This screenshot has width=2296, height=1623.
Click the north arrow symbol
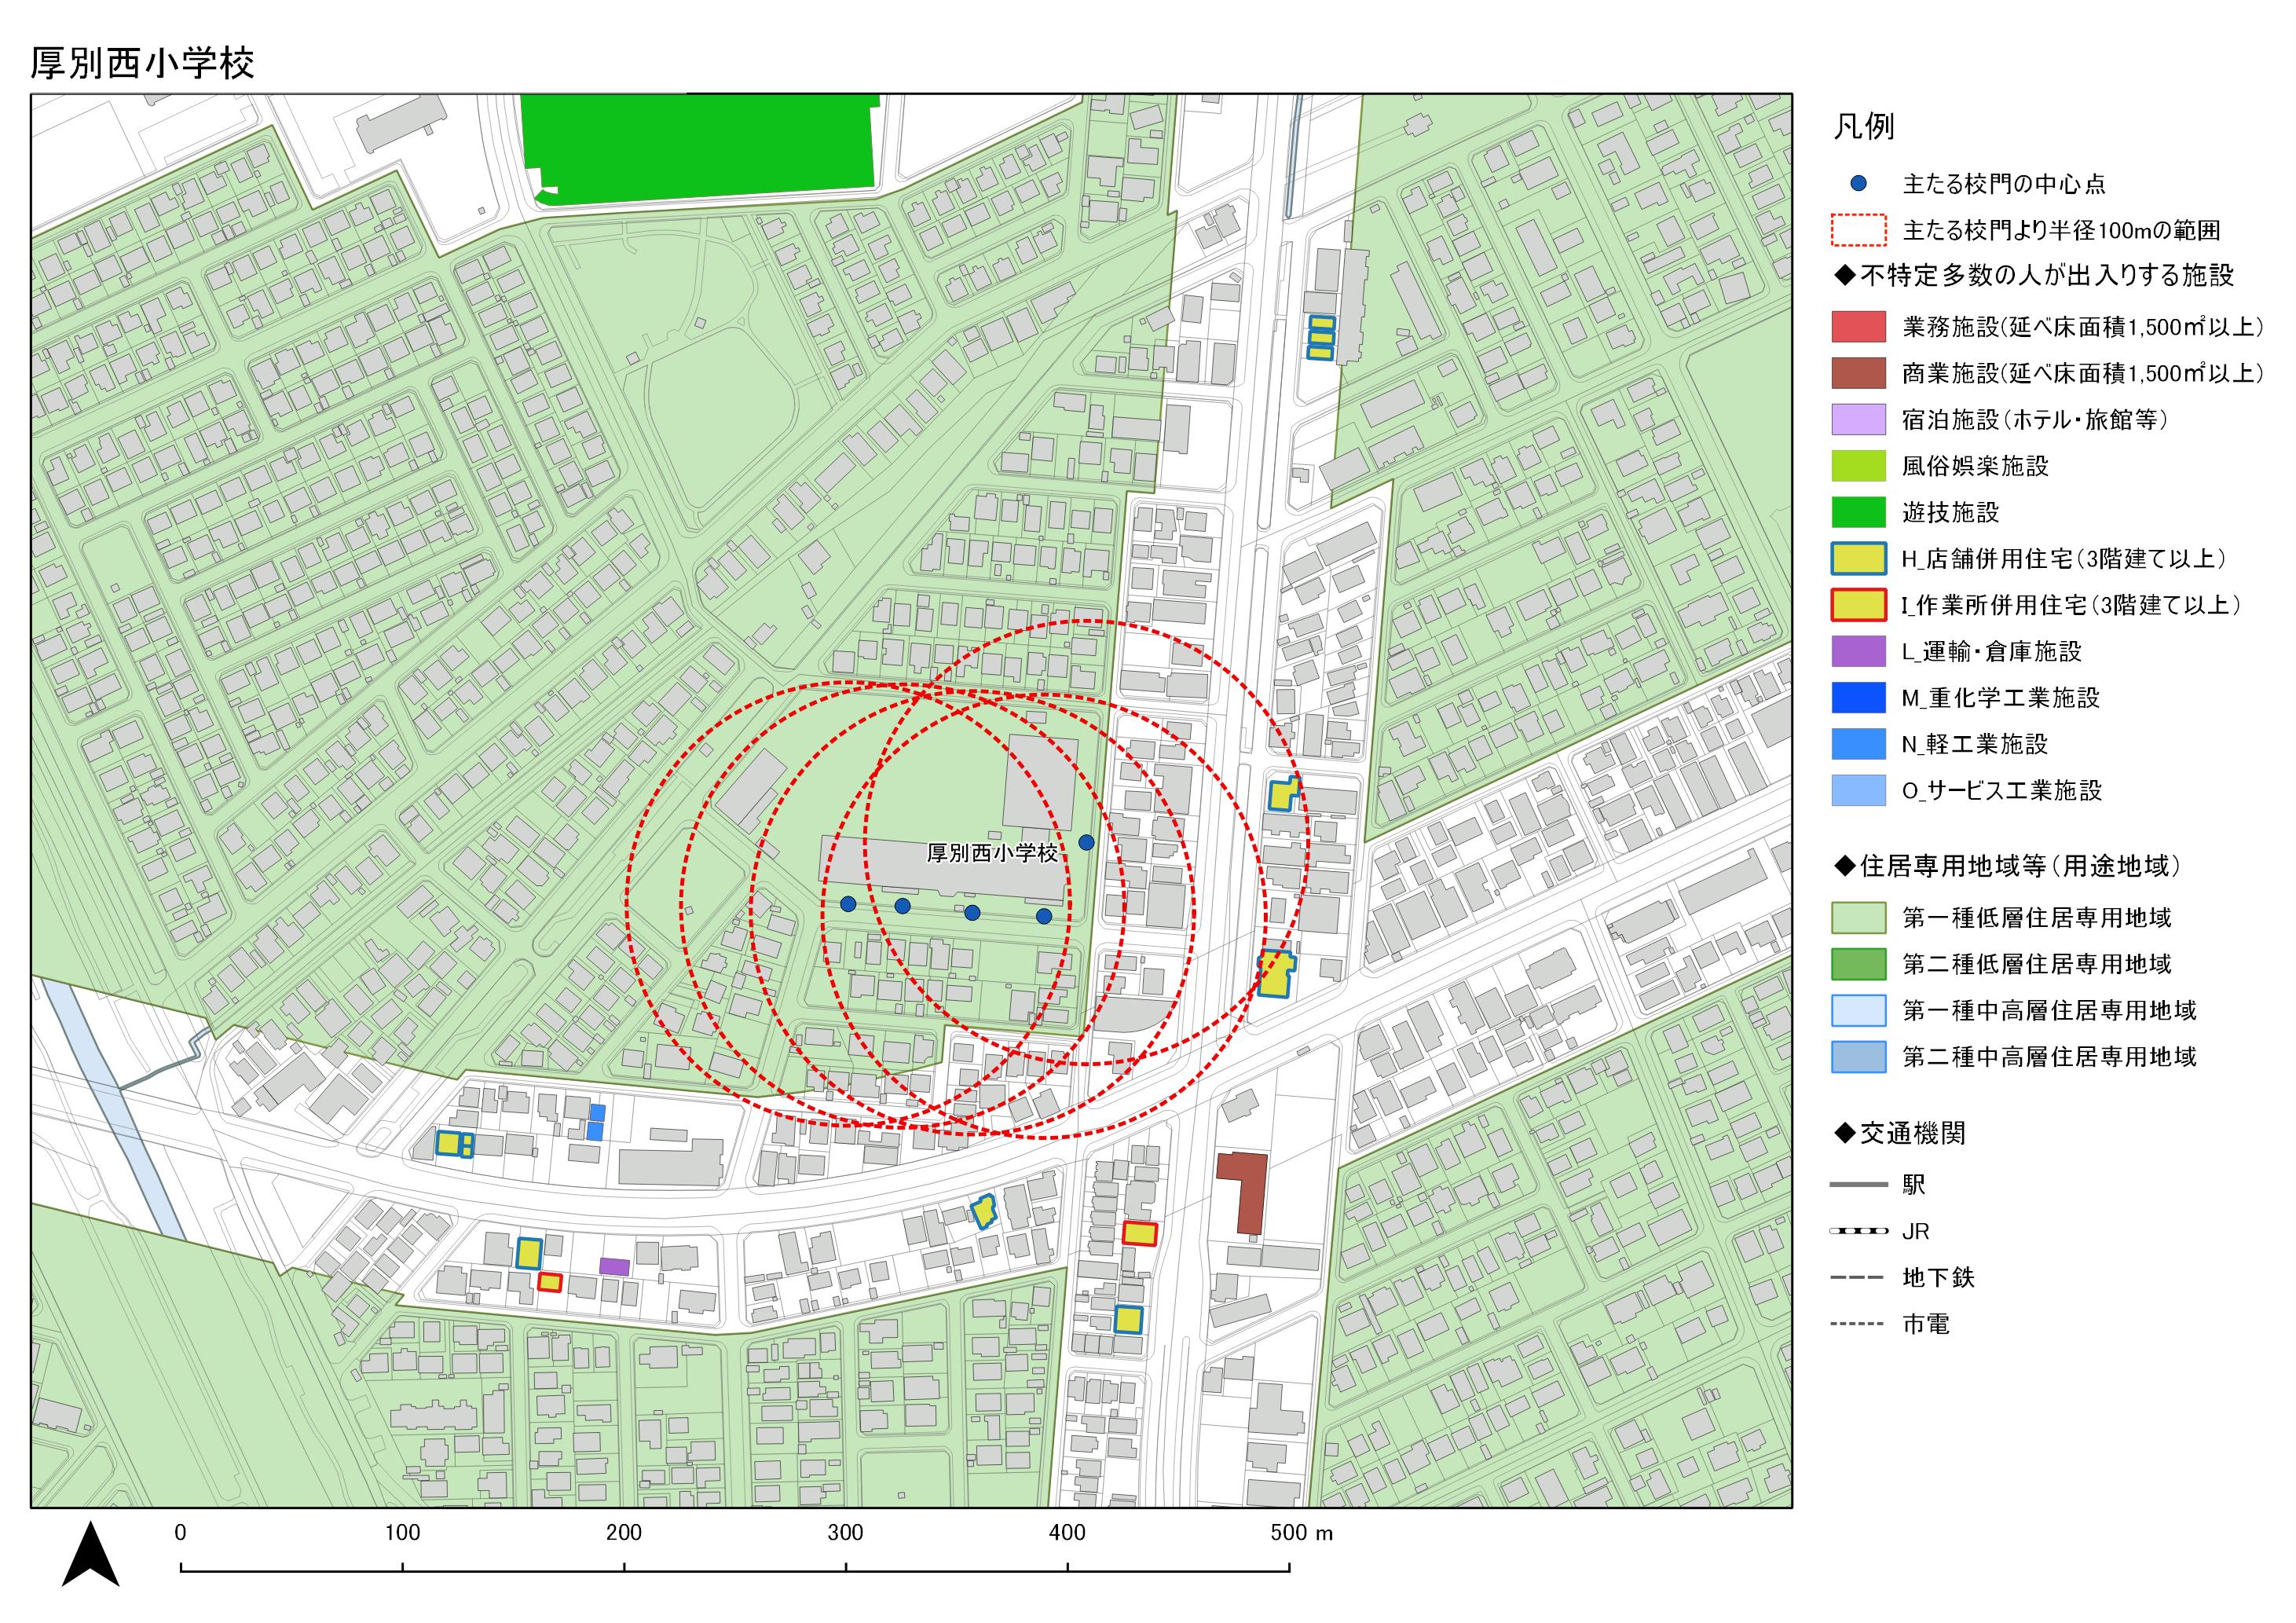click(91, 1553)
